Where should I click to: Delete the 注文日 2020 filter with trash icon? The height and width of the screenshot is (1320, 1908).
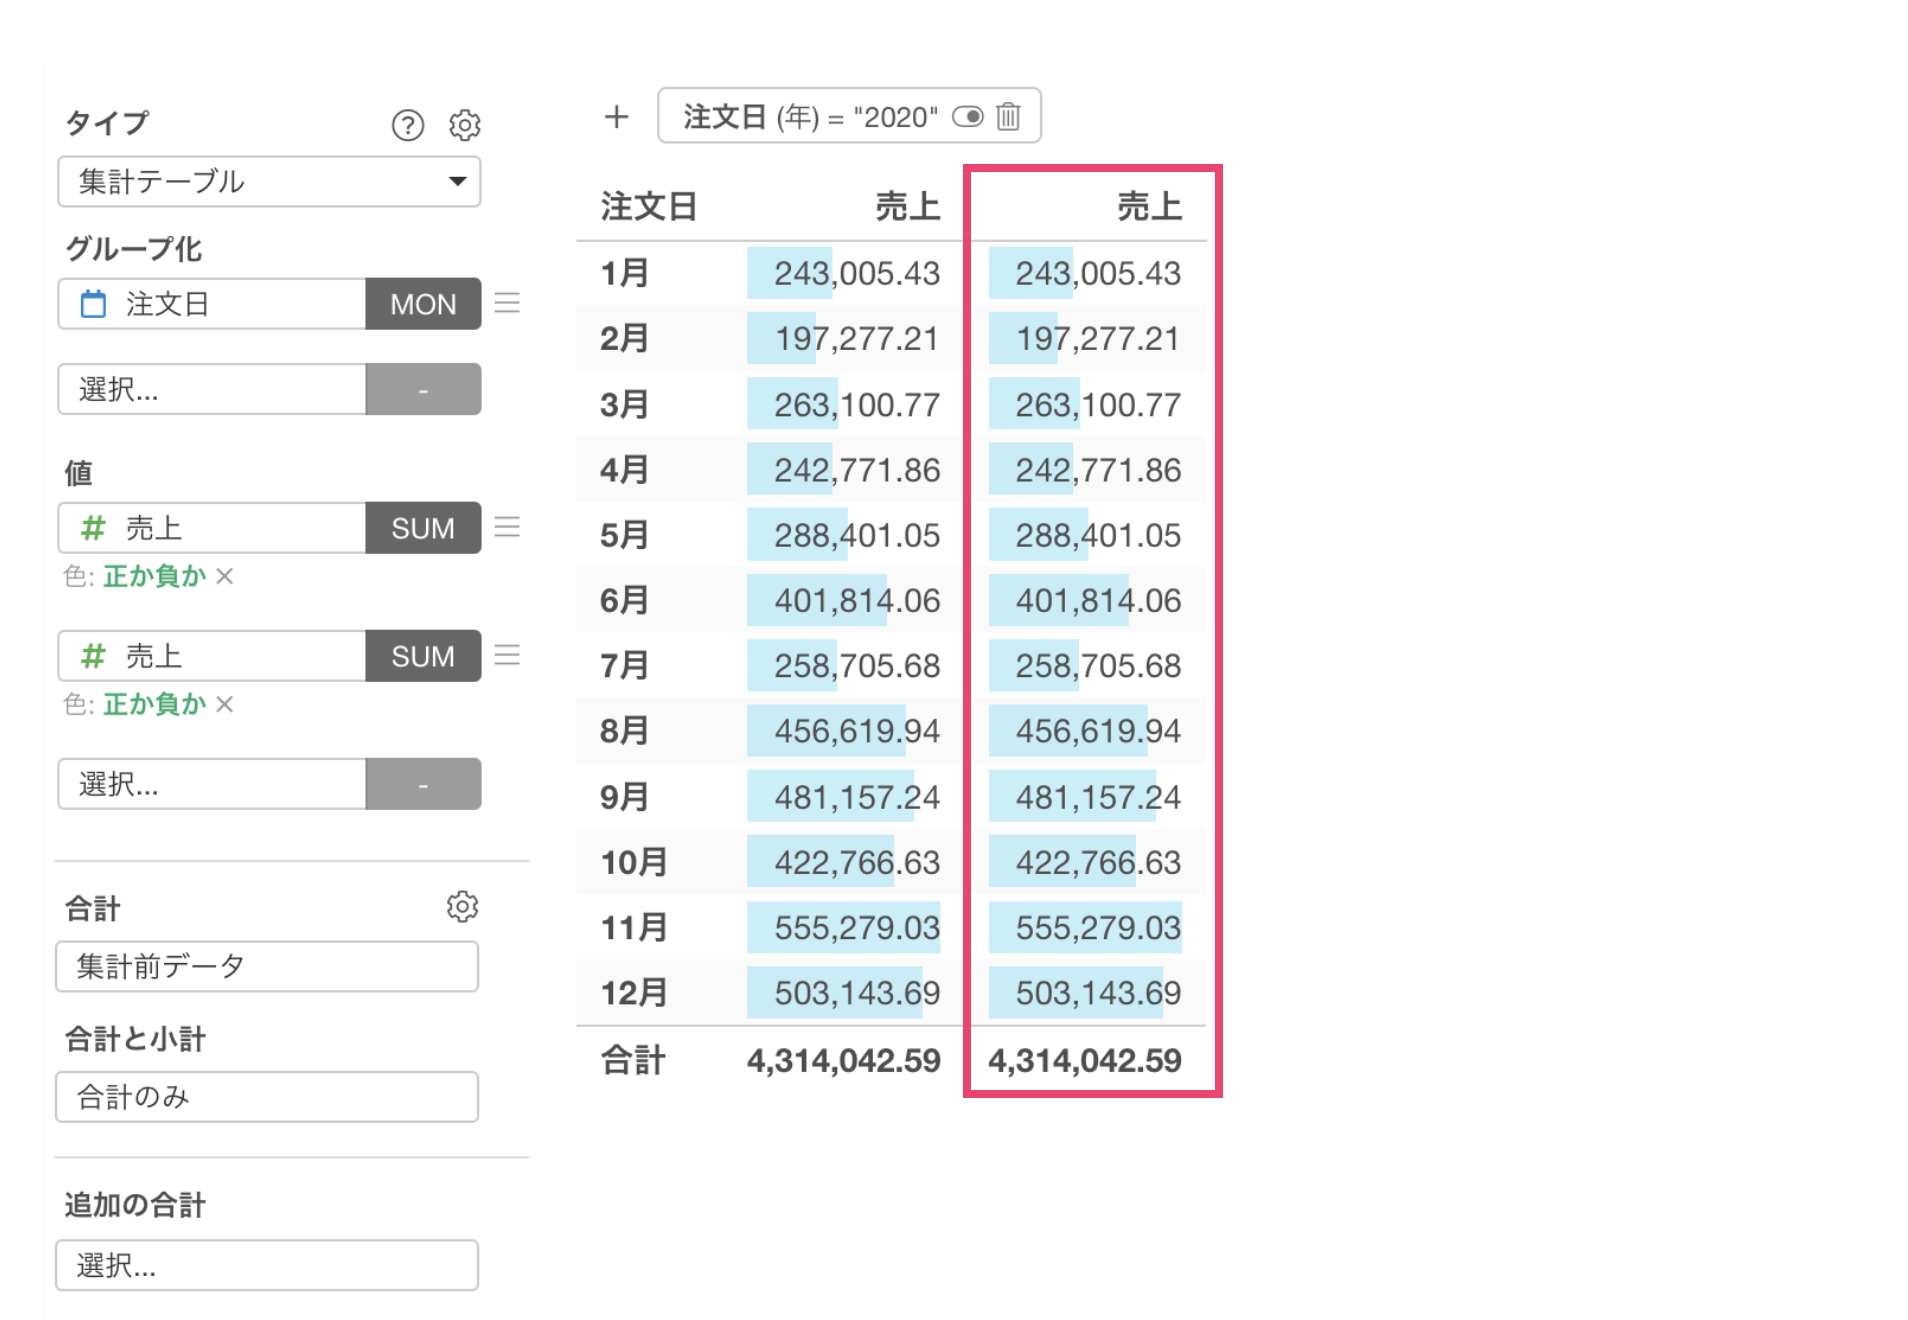point(1008,117)
